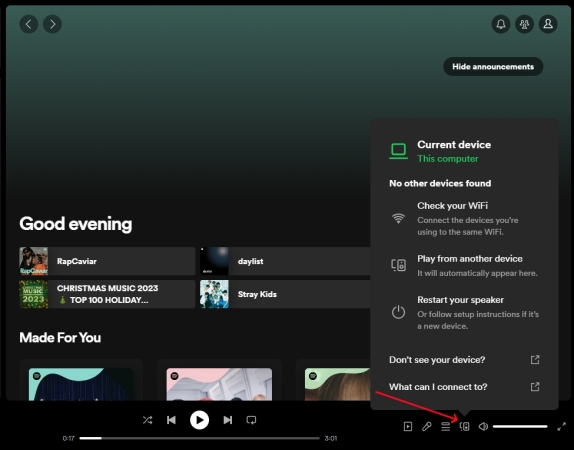
Task: Skip to previous track
Action: [x=171, y=420]
